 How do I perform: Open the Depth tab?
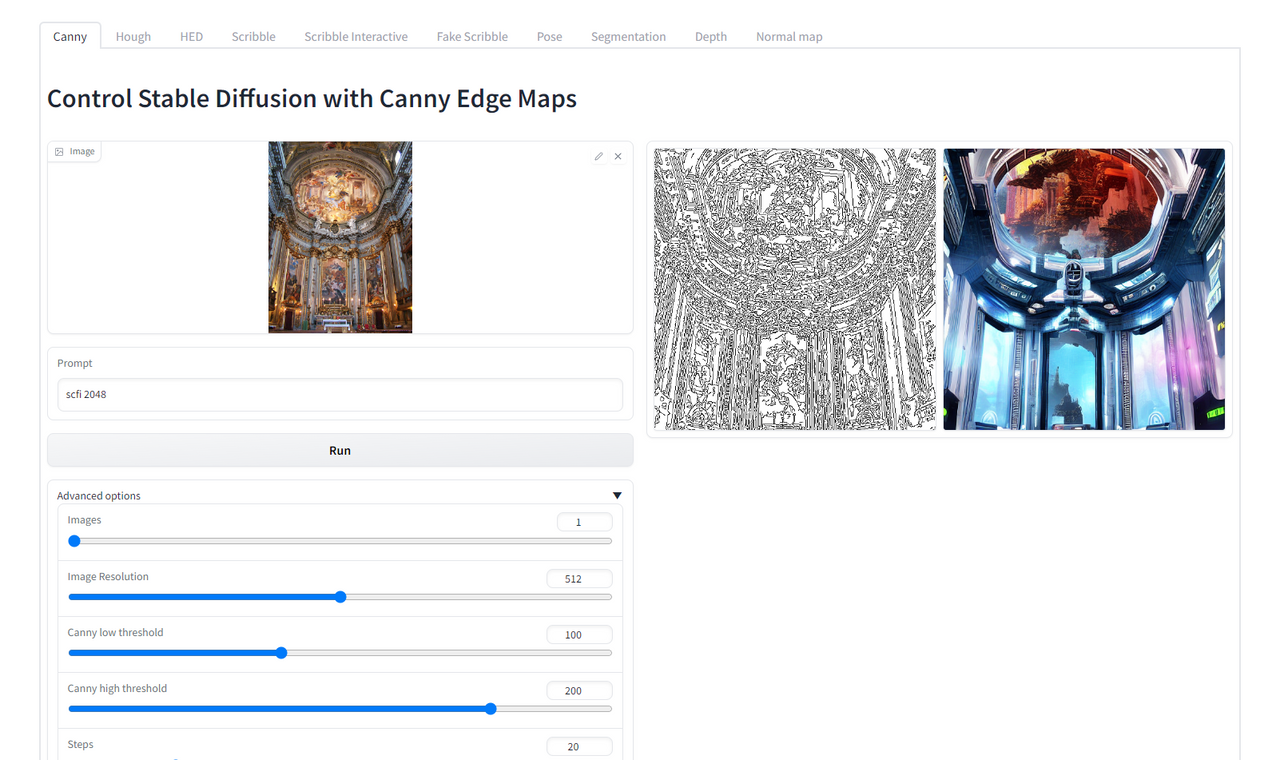[x=711, y=36]
